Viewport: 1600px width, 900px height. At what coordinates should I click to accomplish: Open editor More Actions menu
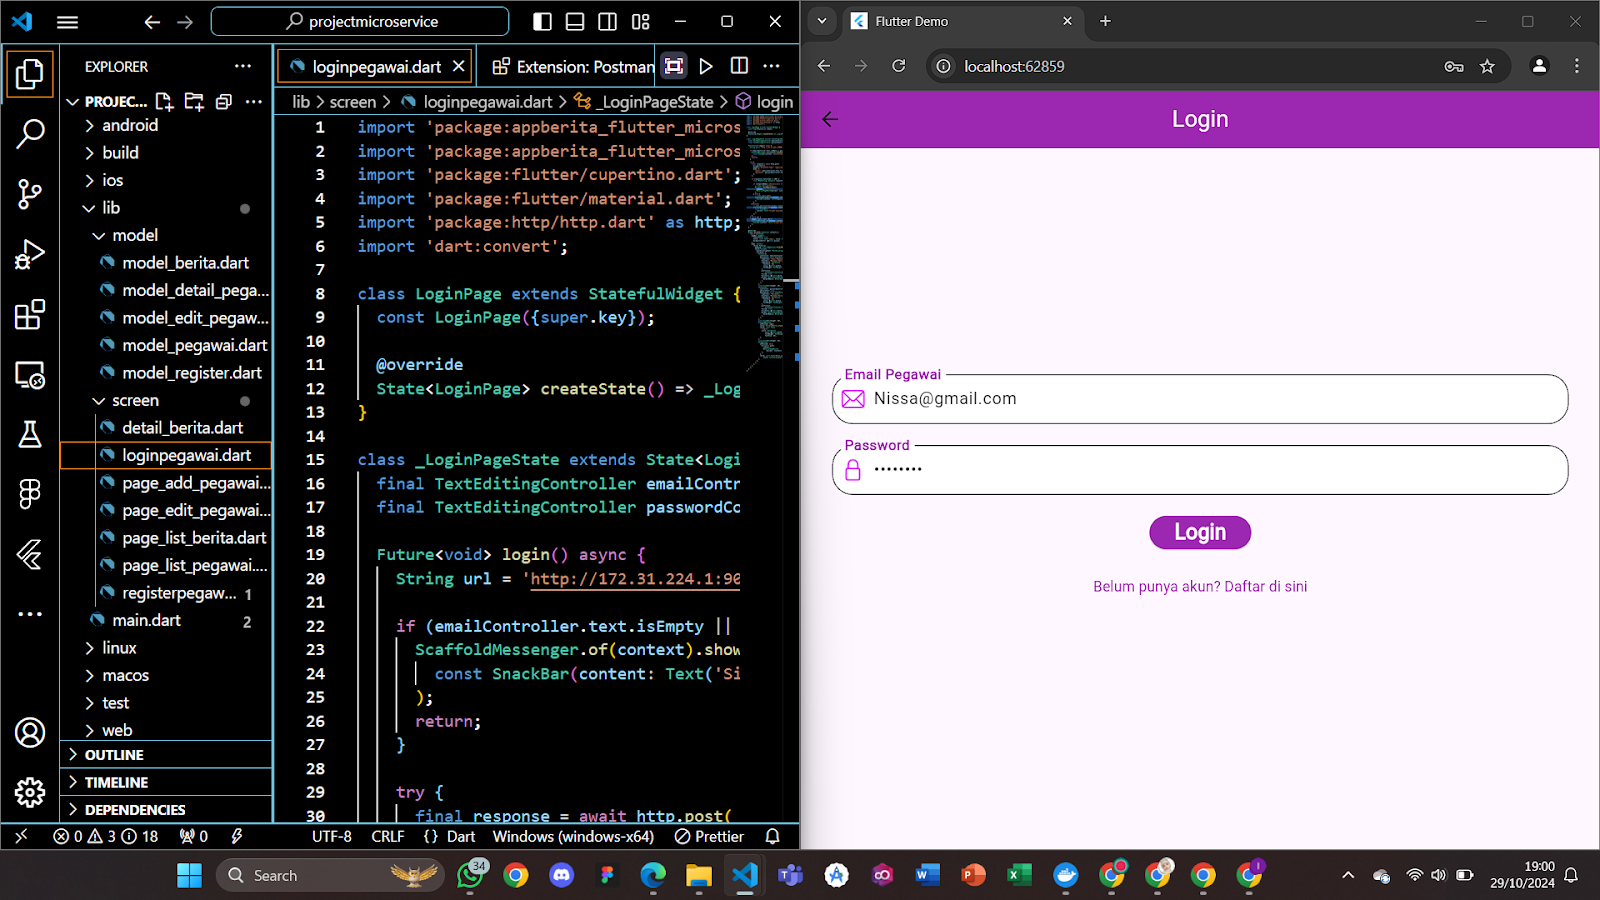771,66
